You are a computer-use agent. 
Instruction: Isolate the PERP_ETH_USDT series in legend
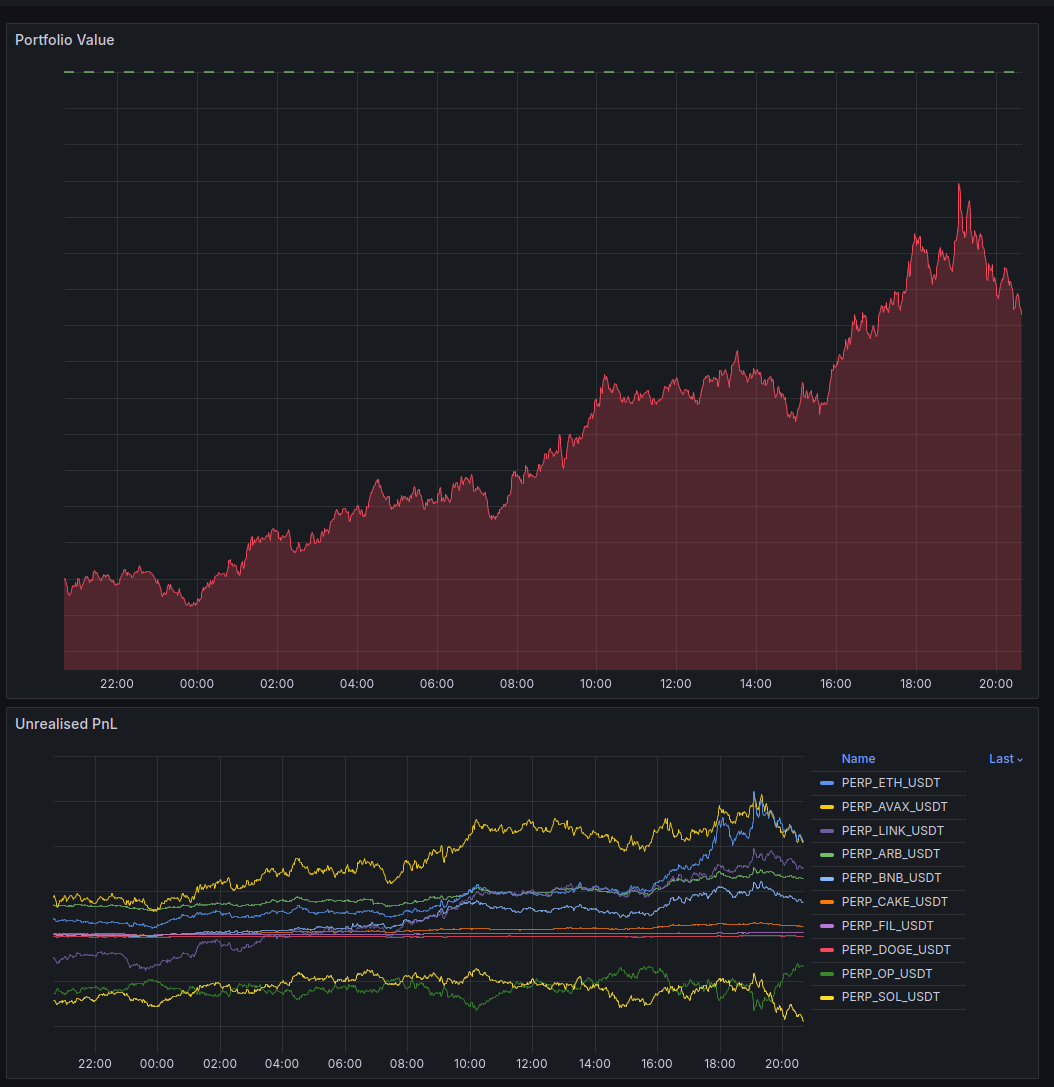[x=890, y=783]
